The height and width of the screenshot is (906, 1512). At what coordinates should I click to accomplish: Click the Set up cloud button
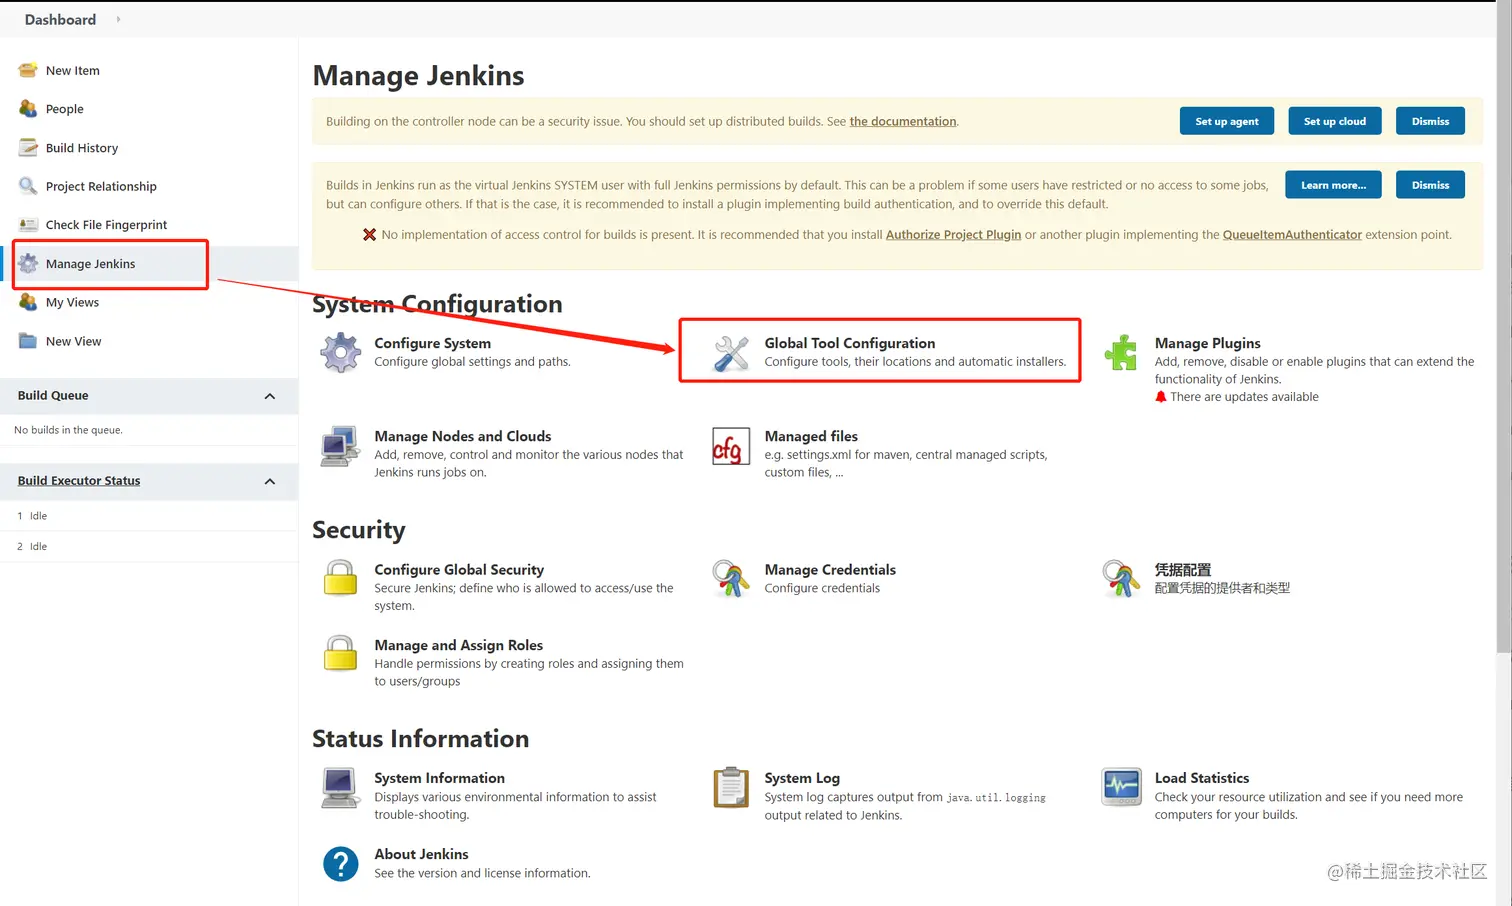[1335, 121]
